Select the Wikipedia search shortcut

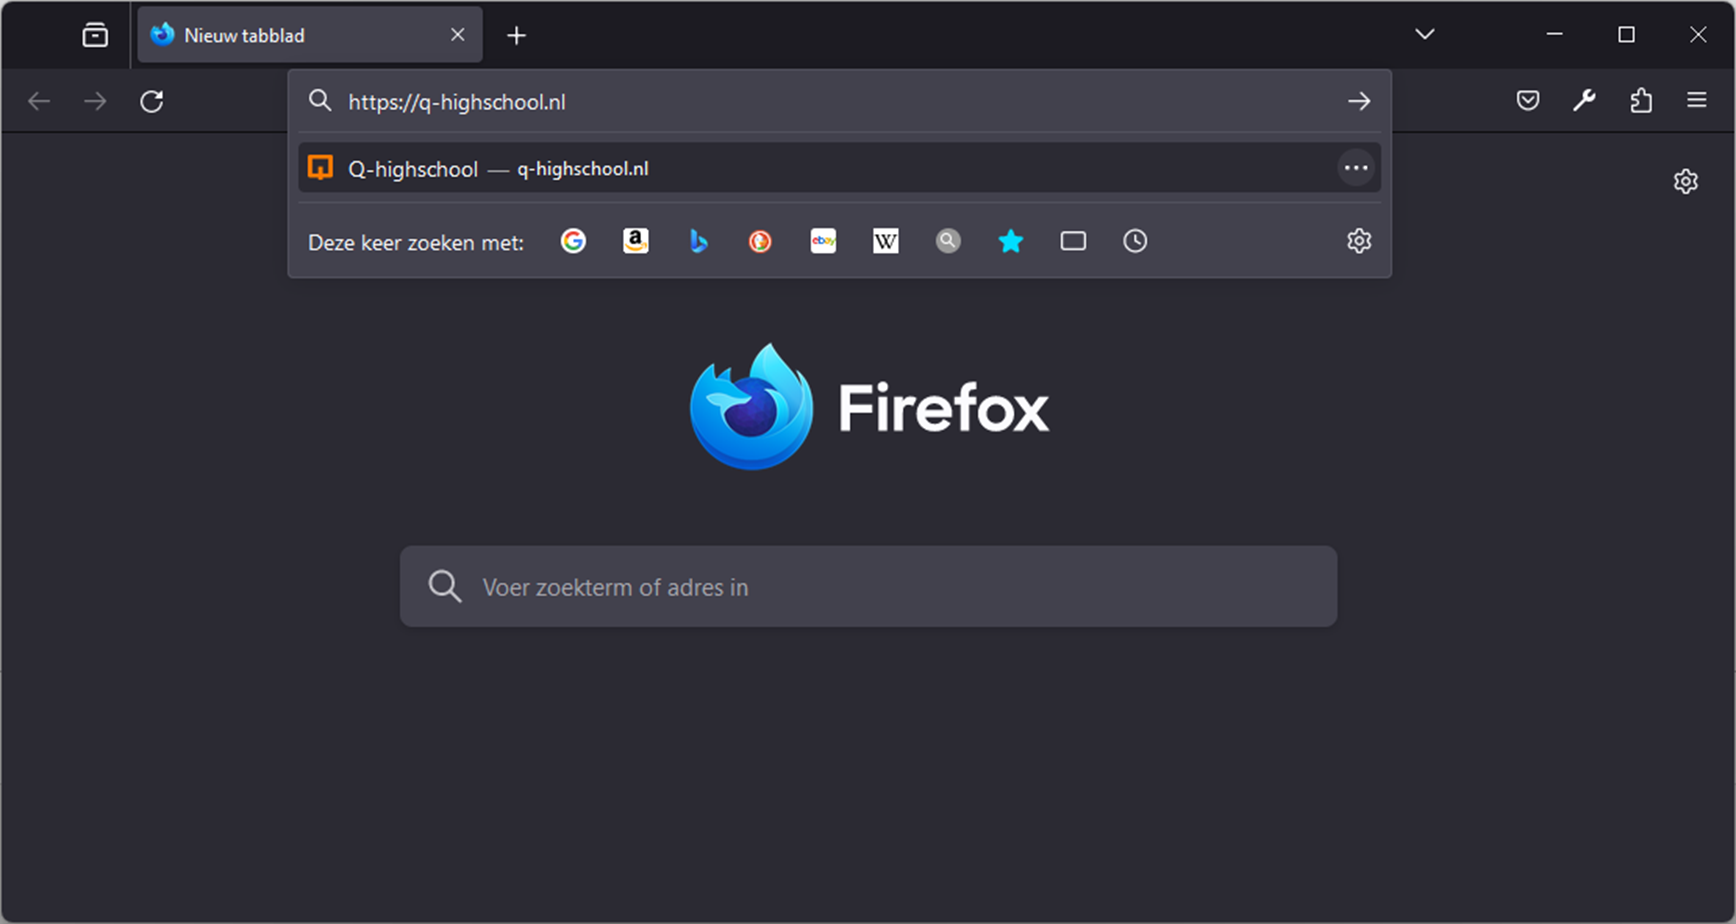point(885,241)
